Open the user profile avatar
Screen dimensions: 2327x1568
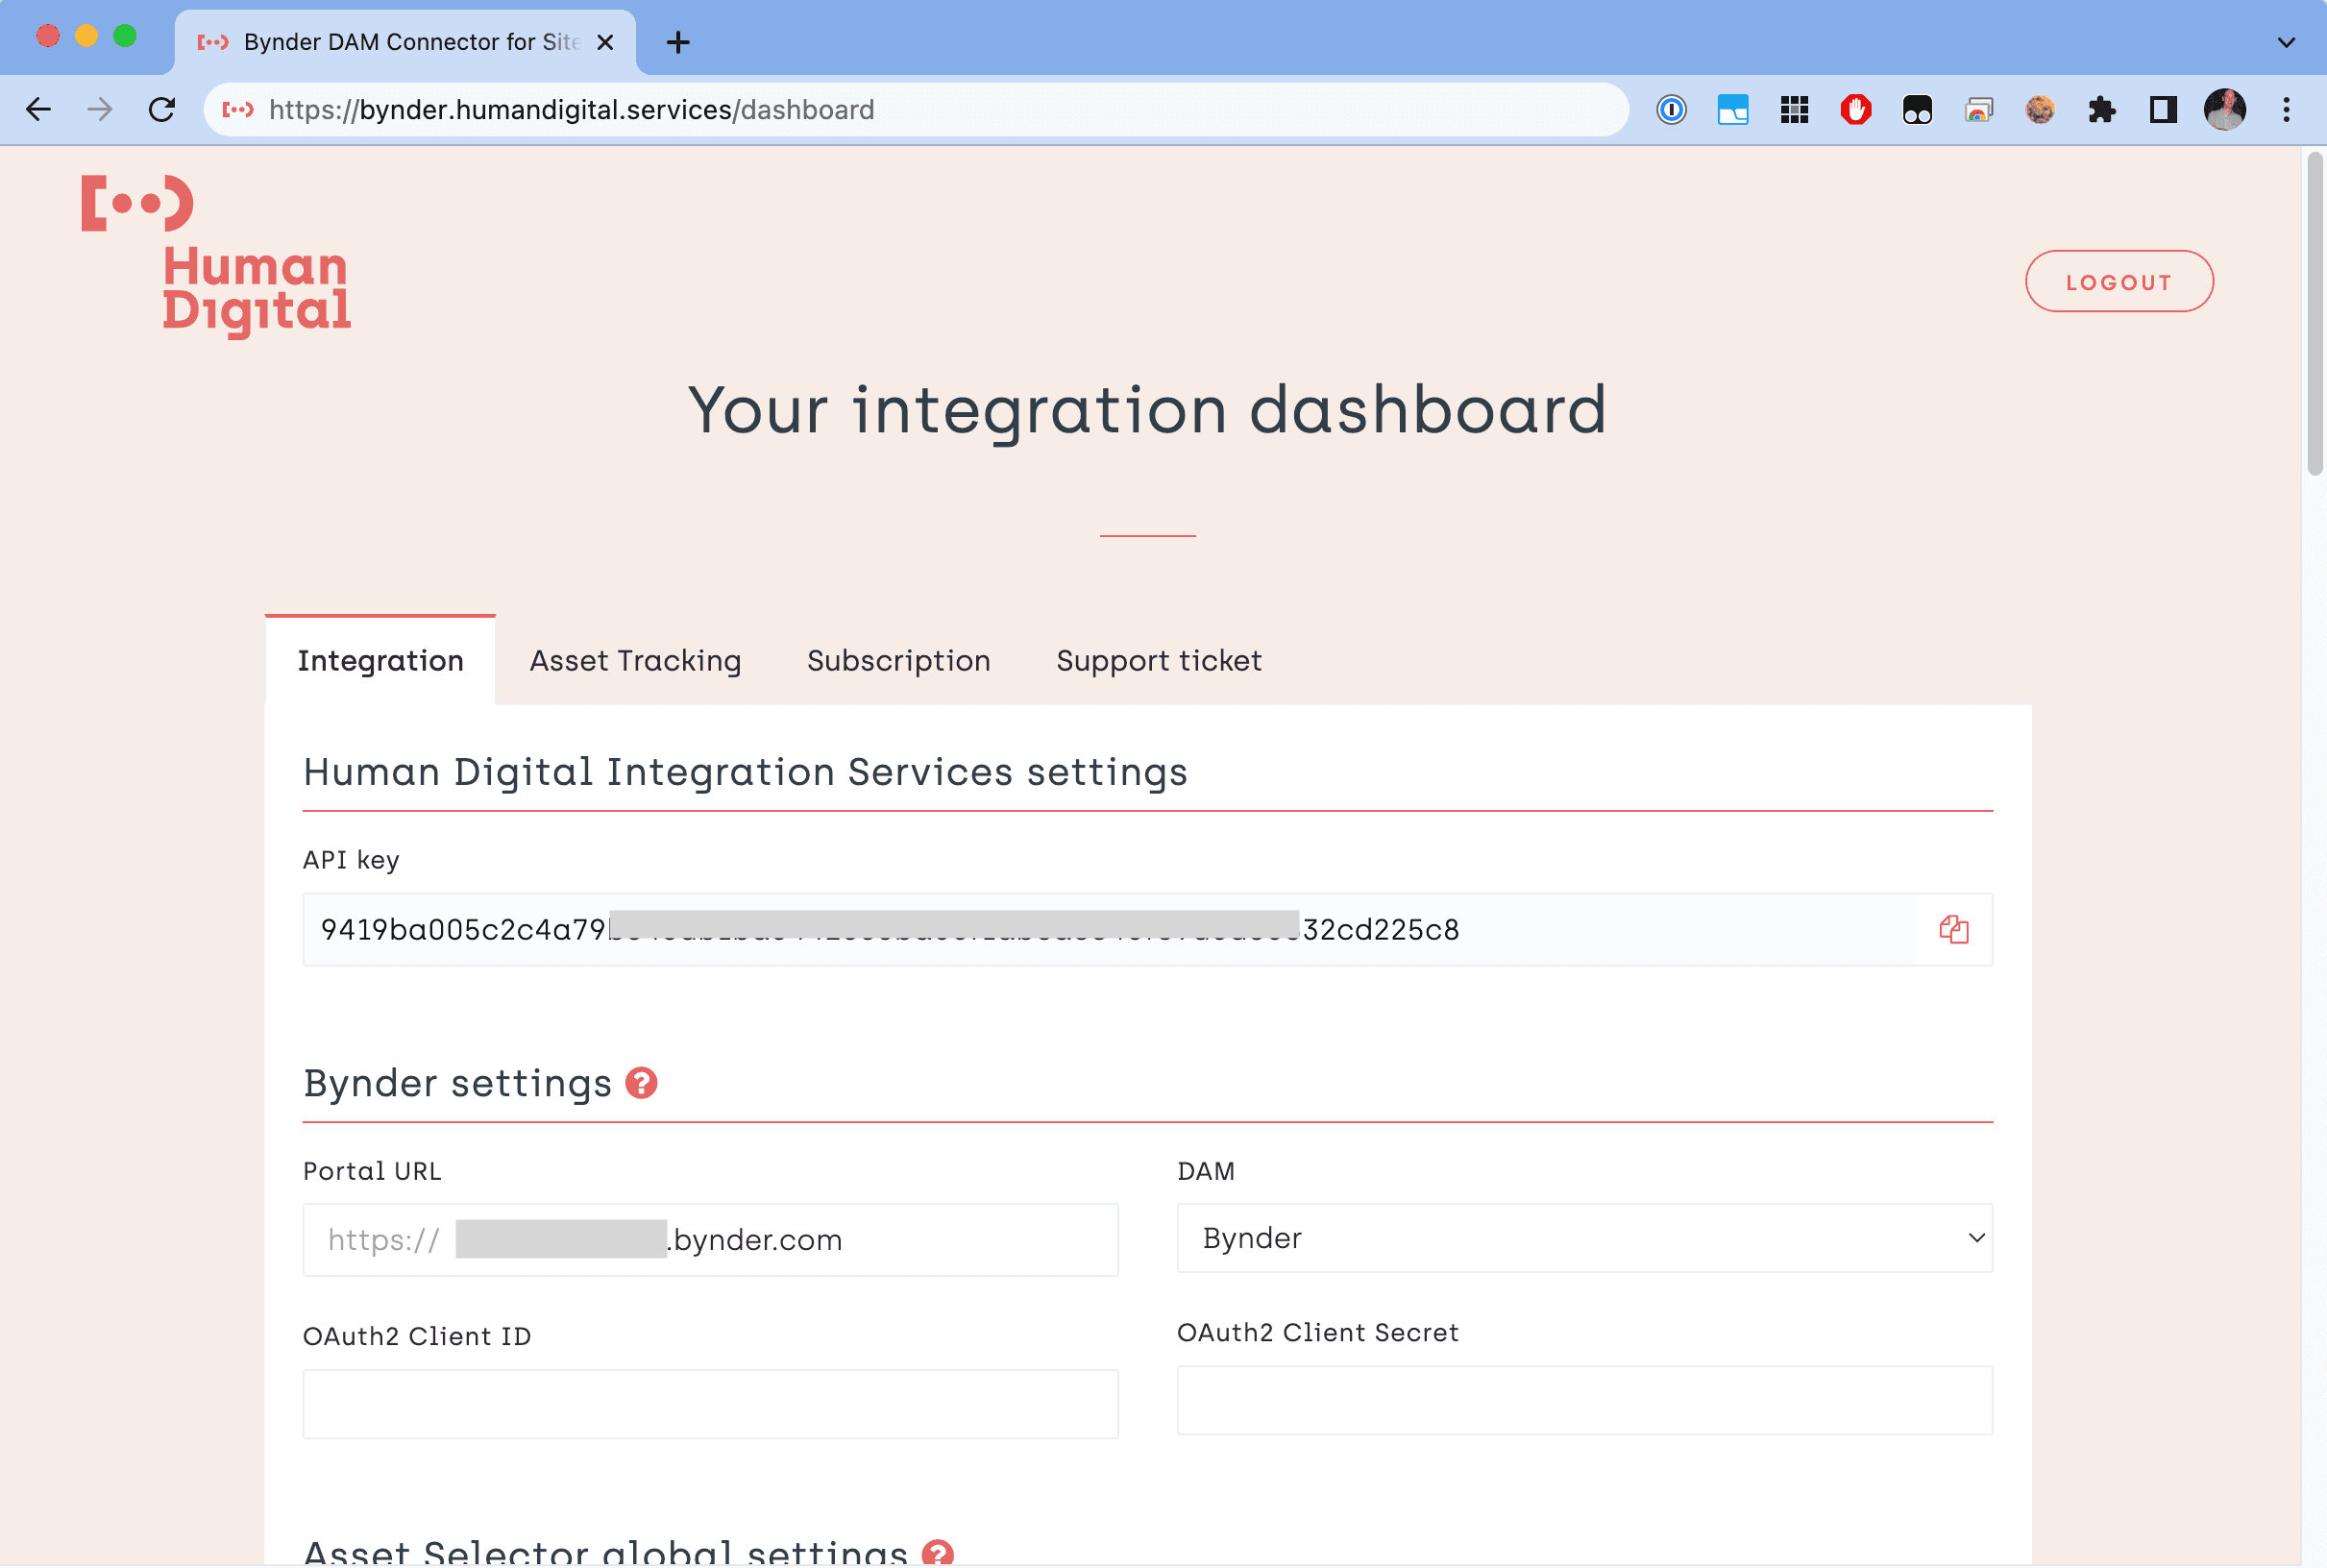pyautogui.click(x=2224, y=110)
